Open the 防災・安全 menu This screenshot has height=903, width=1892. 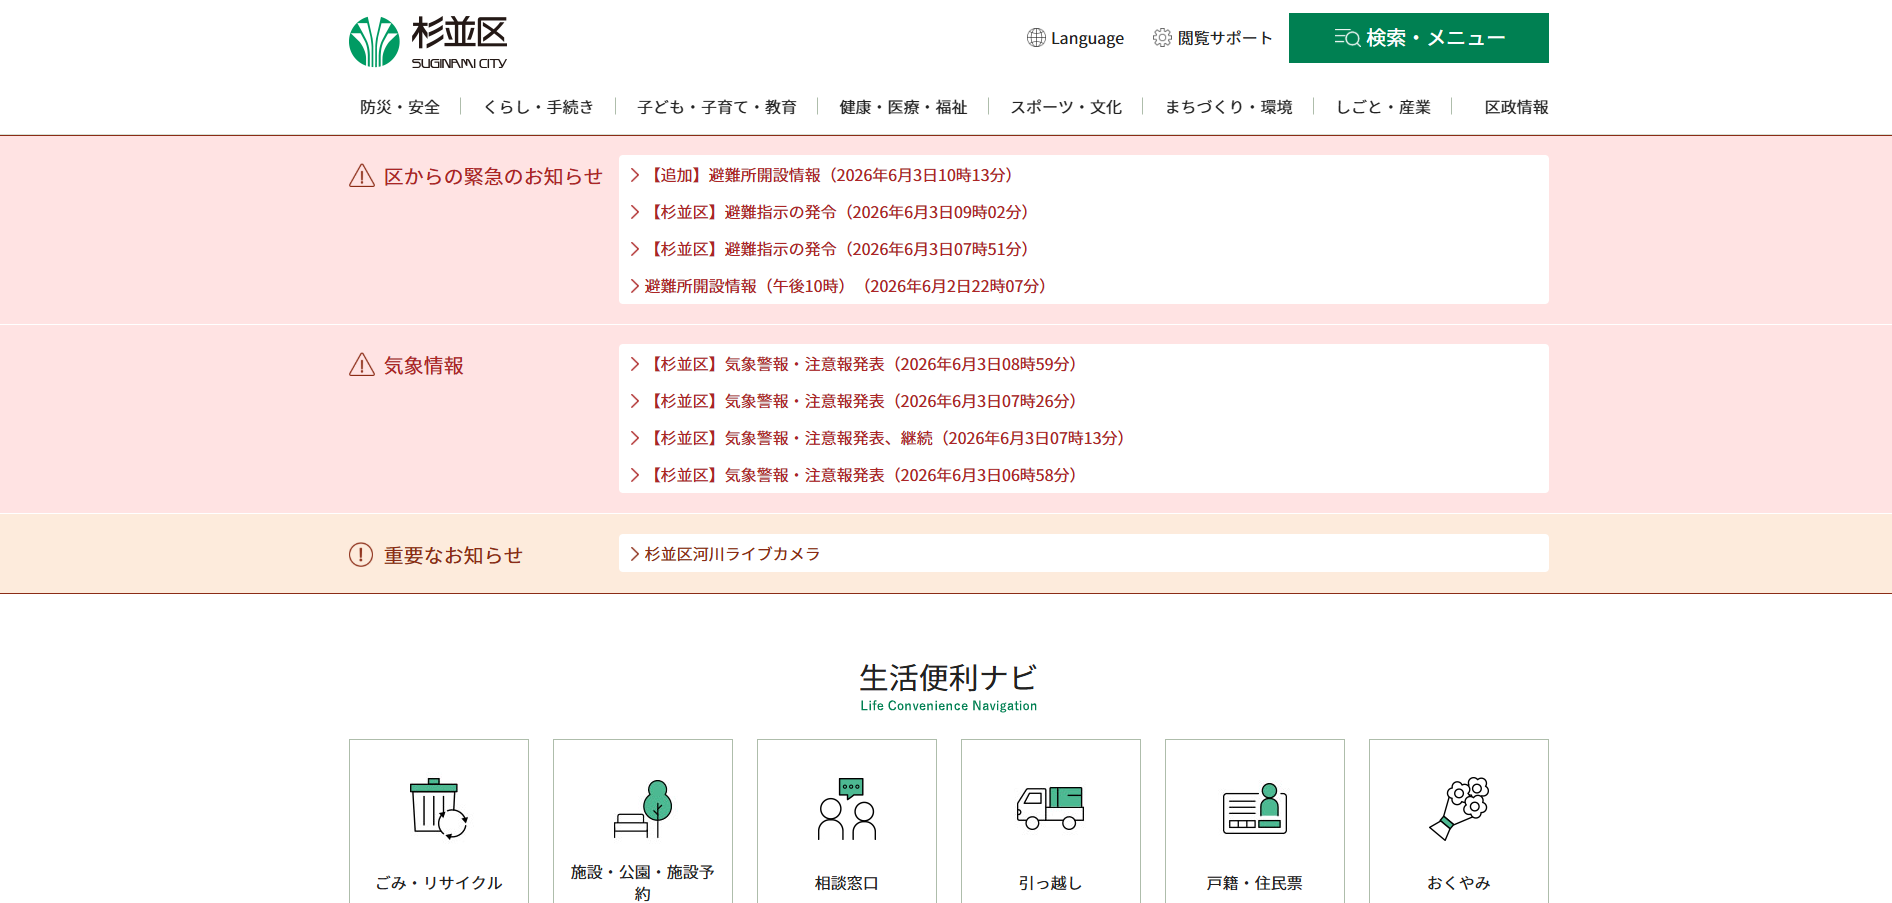point(400,107)
